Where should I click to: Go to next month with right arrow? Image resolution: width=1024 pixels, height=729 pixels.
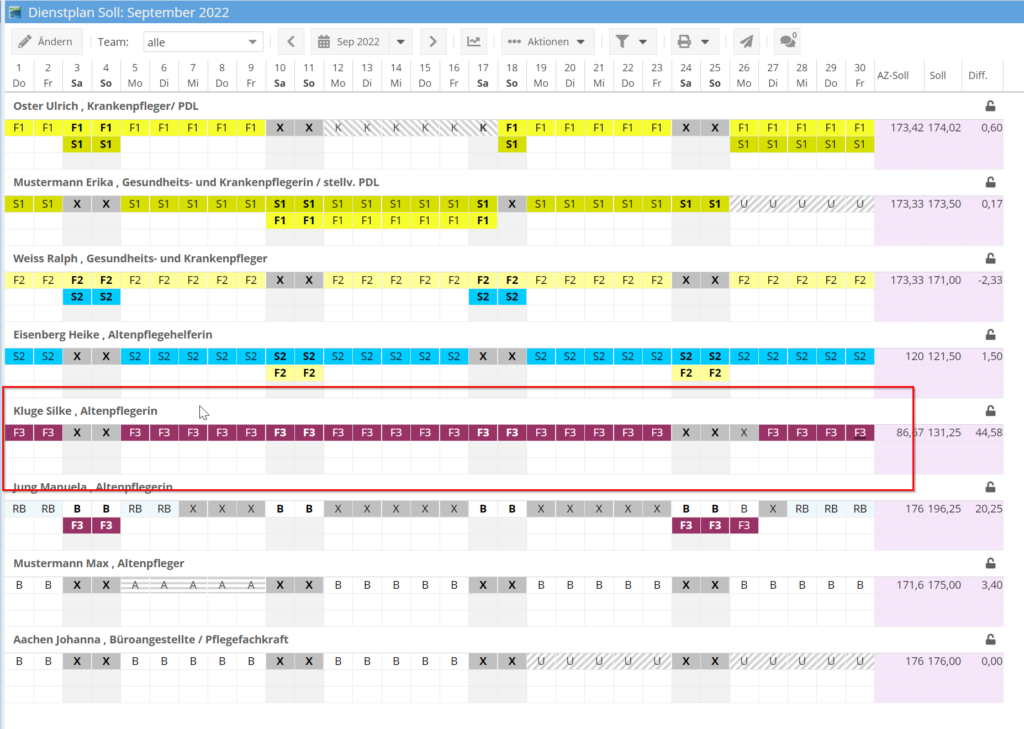432,42
